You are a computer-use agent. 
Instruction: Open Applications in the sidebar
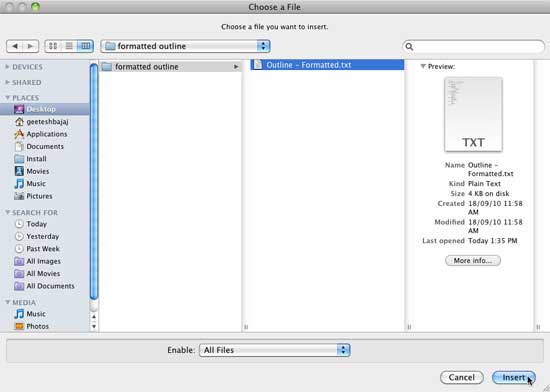[45, 134]
